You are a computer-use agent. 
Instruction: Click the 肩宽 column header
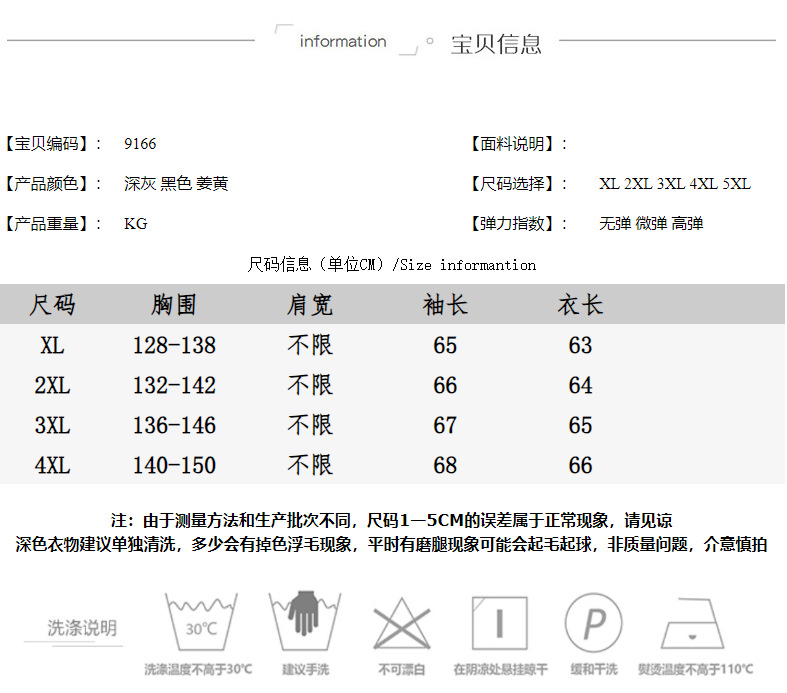click(x=310, y=305)
